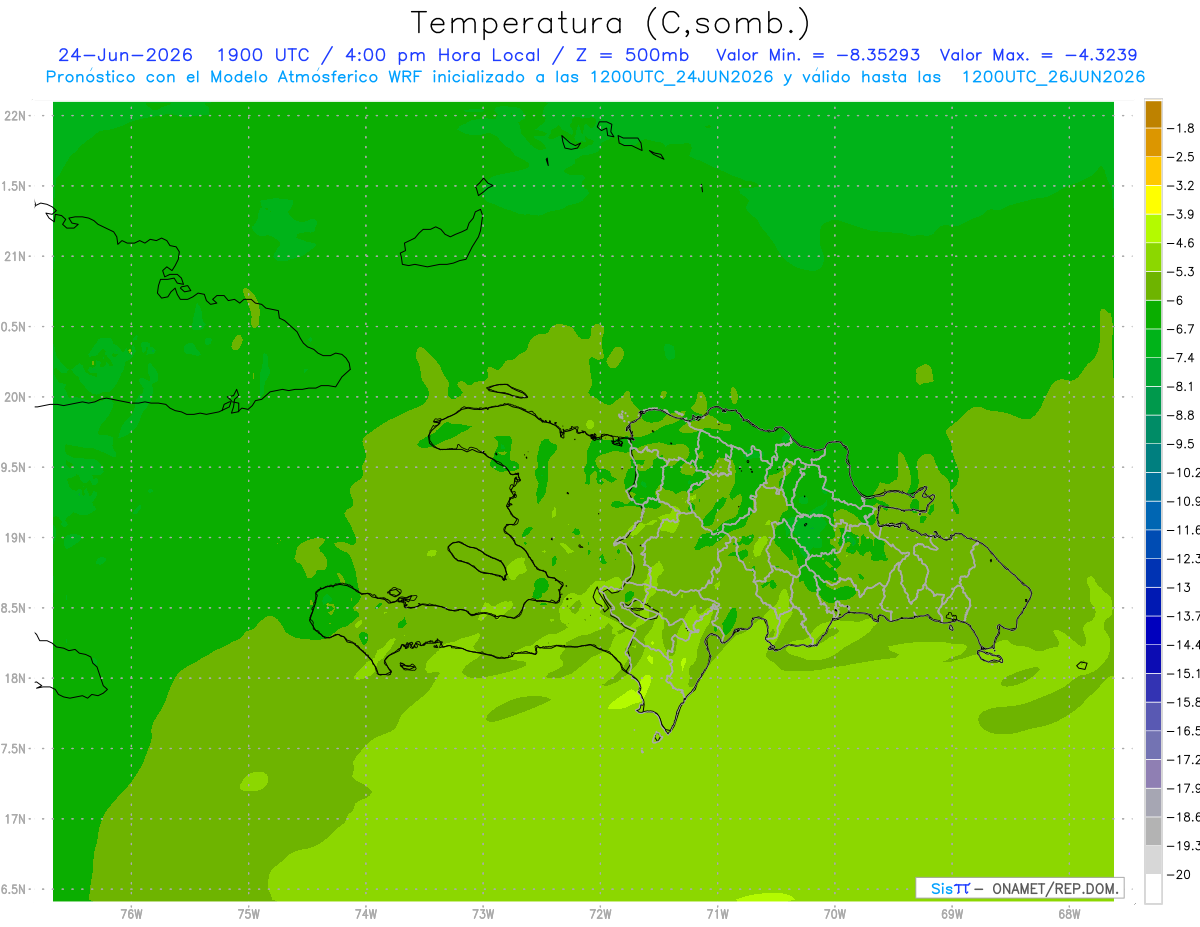Click the "20N" latitude label
This screenshot has width=1200, height=927.
14,397
